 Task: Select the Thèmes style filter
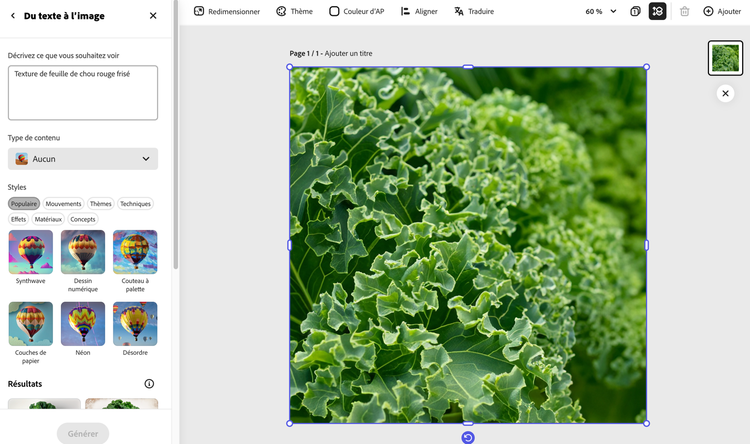100,204
